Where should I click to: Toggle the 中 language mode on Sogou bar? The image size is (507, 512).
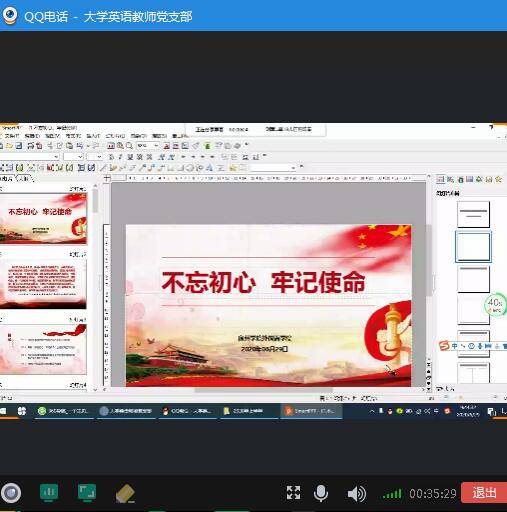point(454,346)
